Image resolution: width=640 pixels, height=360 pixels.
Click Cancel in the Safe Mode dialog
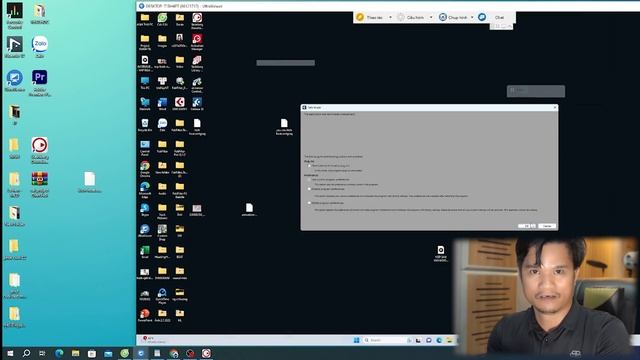[x=547, y=226]
